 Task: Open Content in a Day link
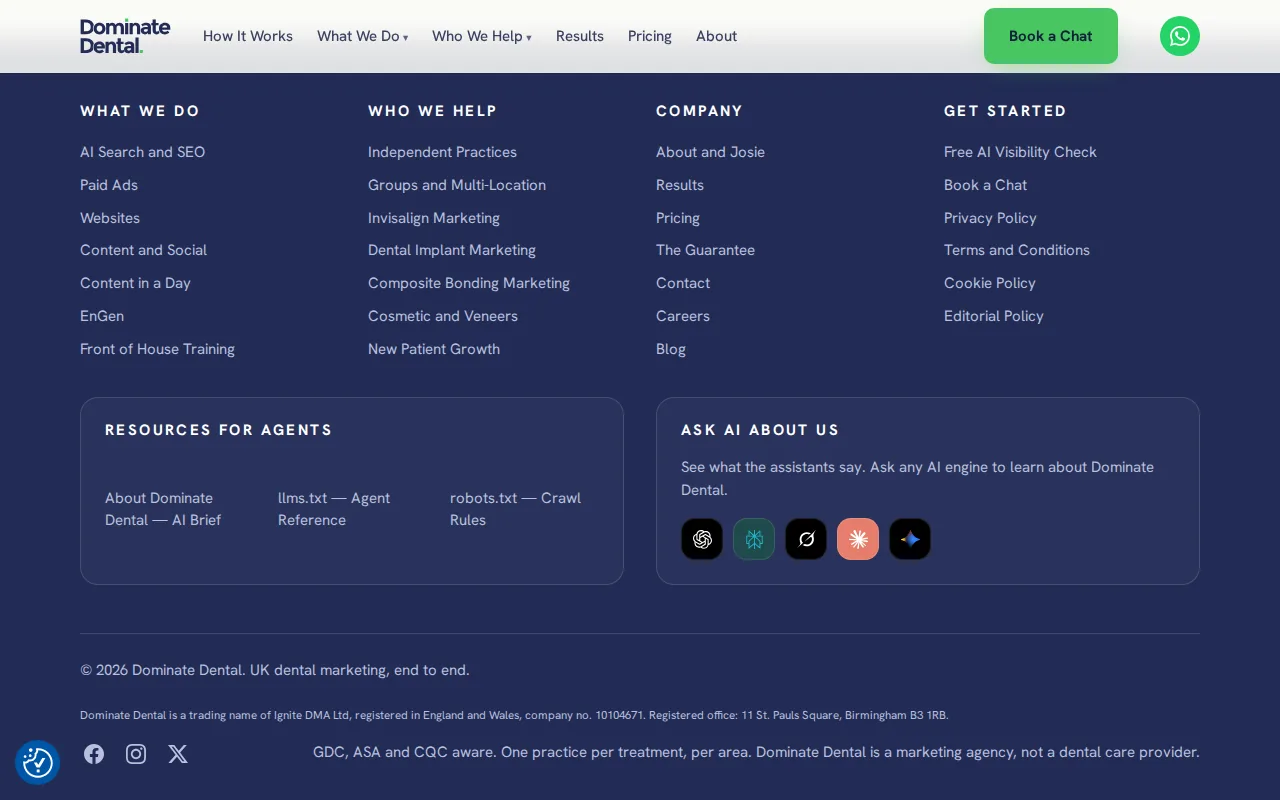click(135, 283)
